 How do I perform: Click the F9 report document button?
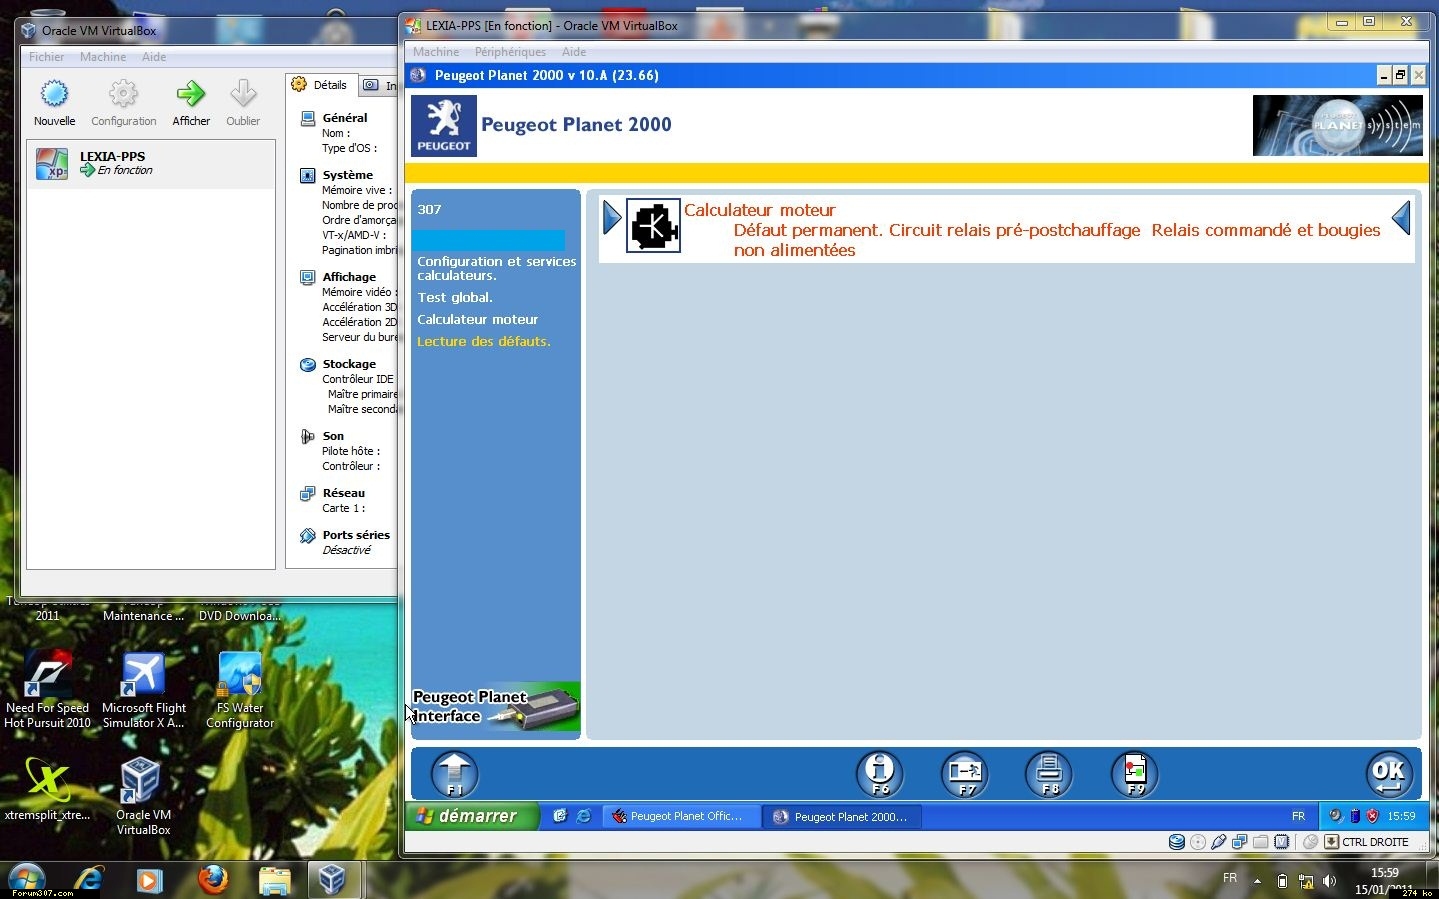[1135, 774]
